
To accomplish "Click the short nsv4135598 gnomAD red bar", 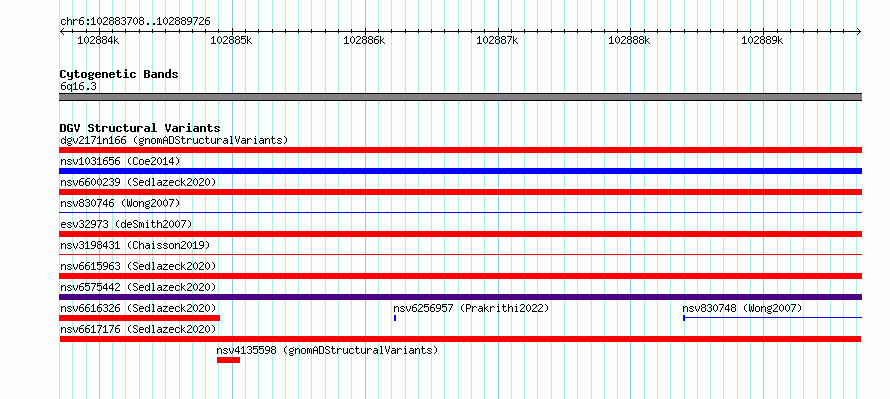I will click(x=228, y=360).
